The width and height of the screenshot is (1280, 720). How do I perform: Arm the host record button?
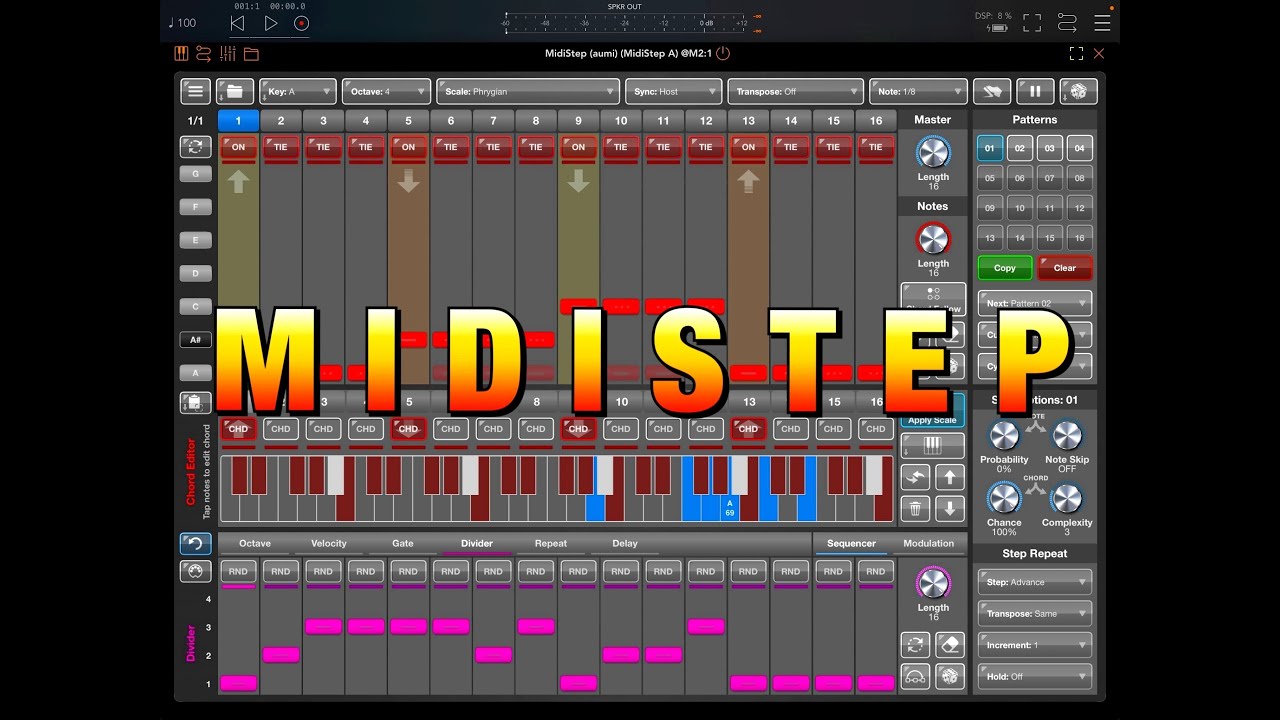coord(302,23)
